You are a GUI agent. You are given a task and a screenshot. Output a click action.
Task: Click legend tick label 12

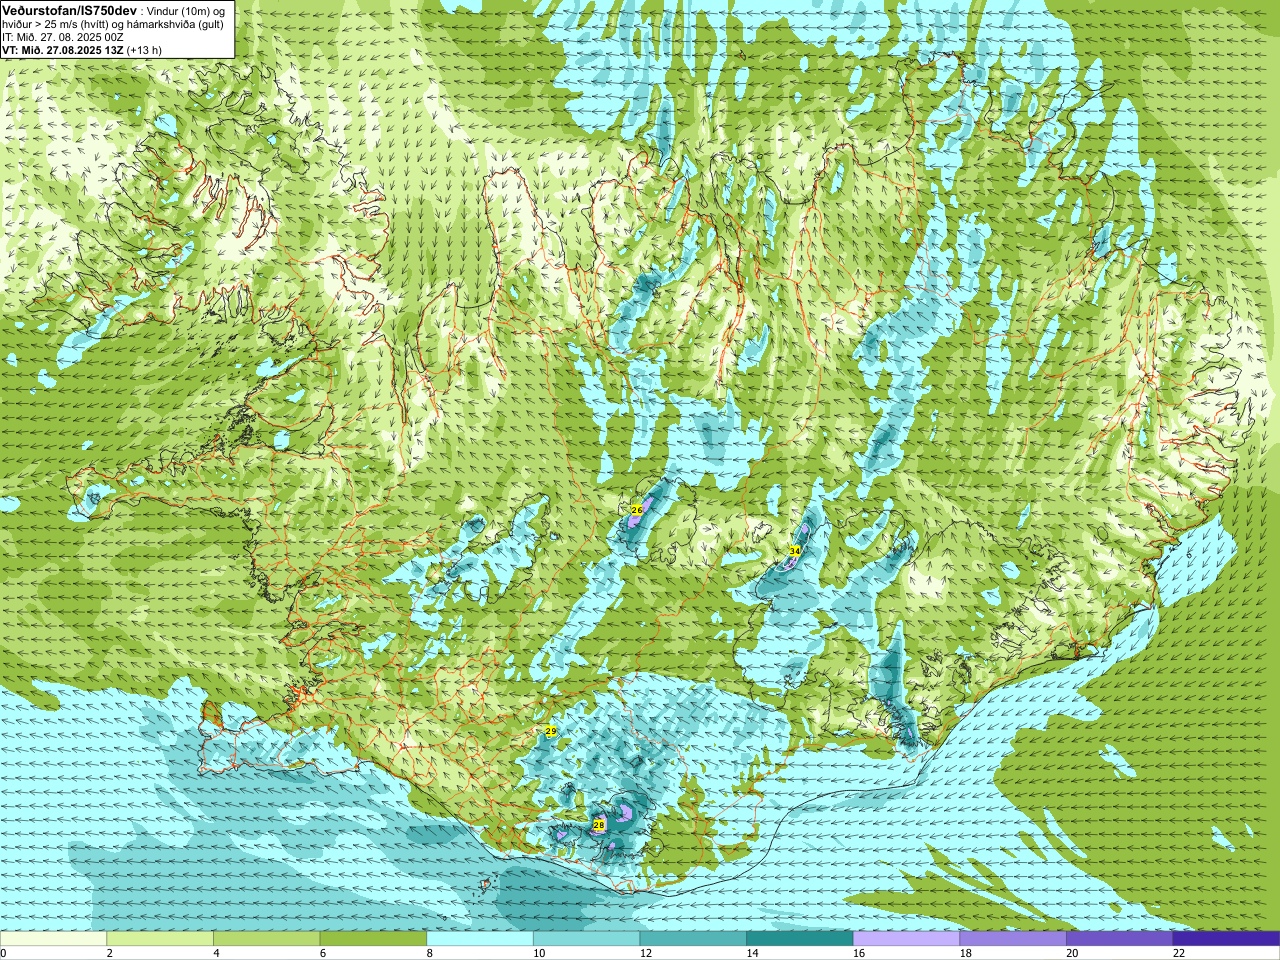pos(646,953)
